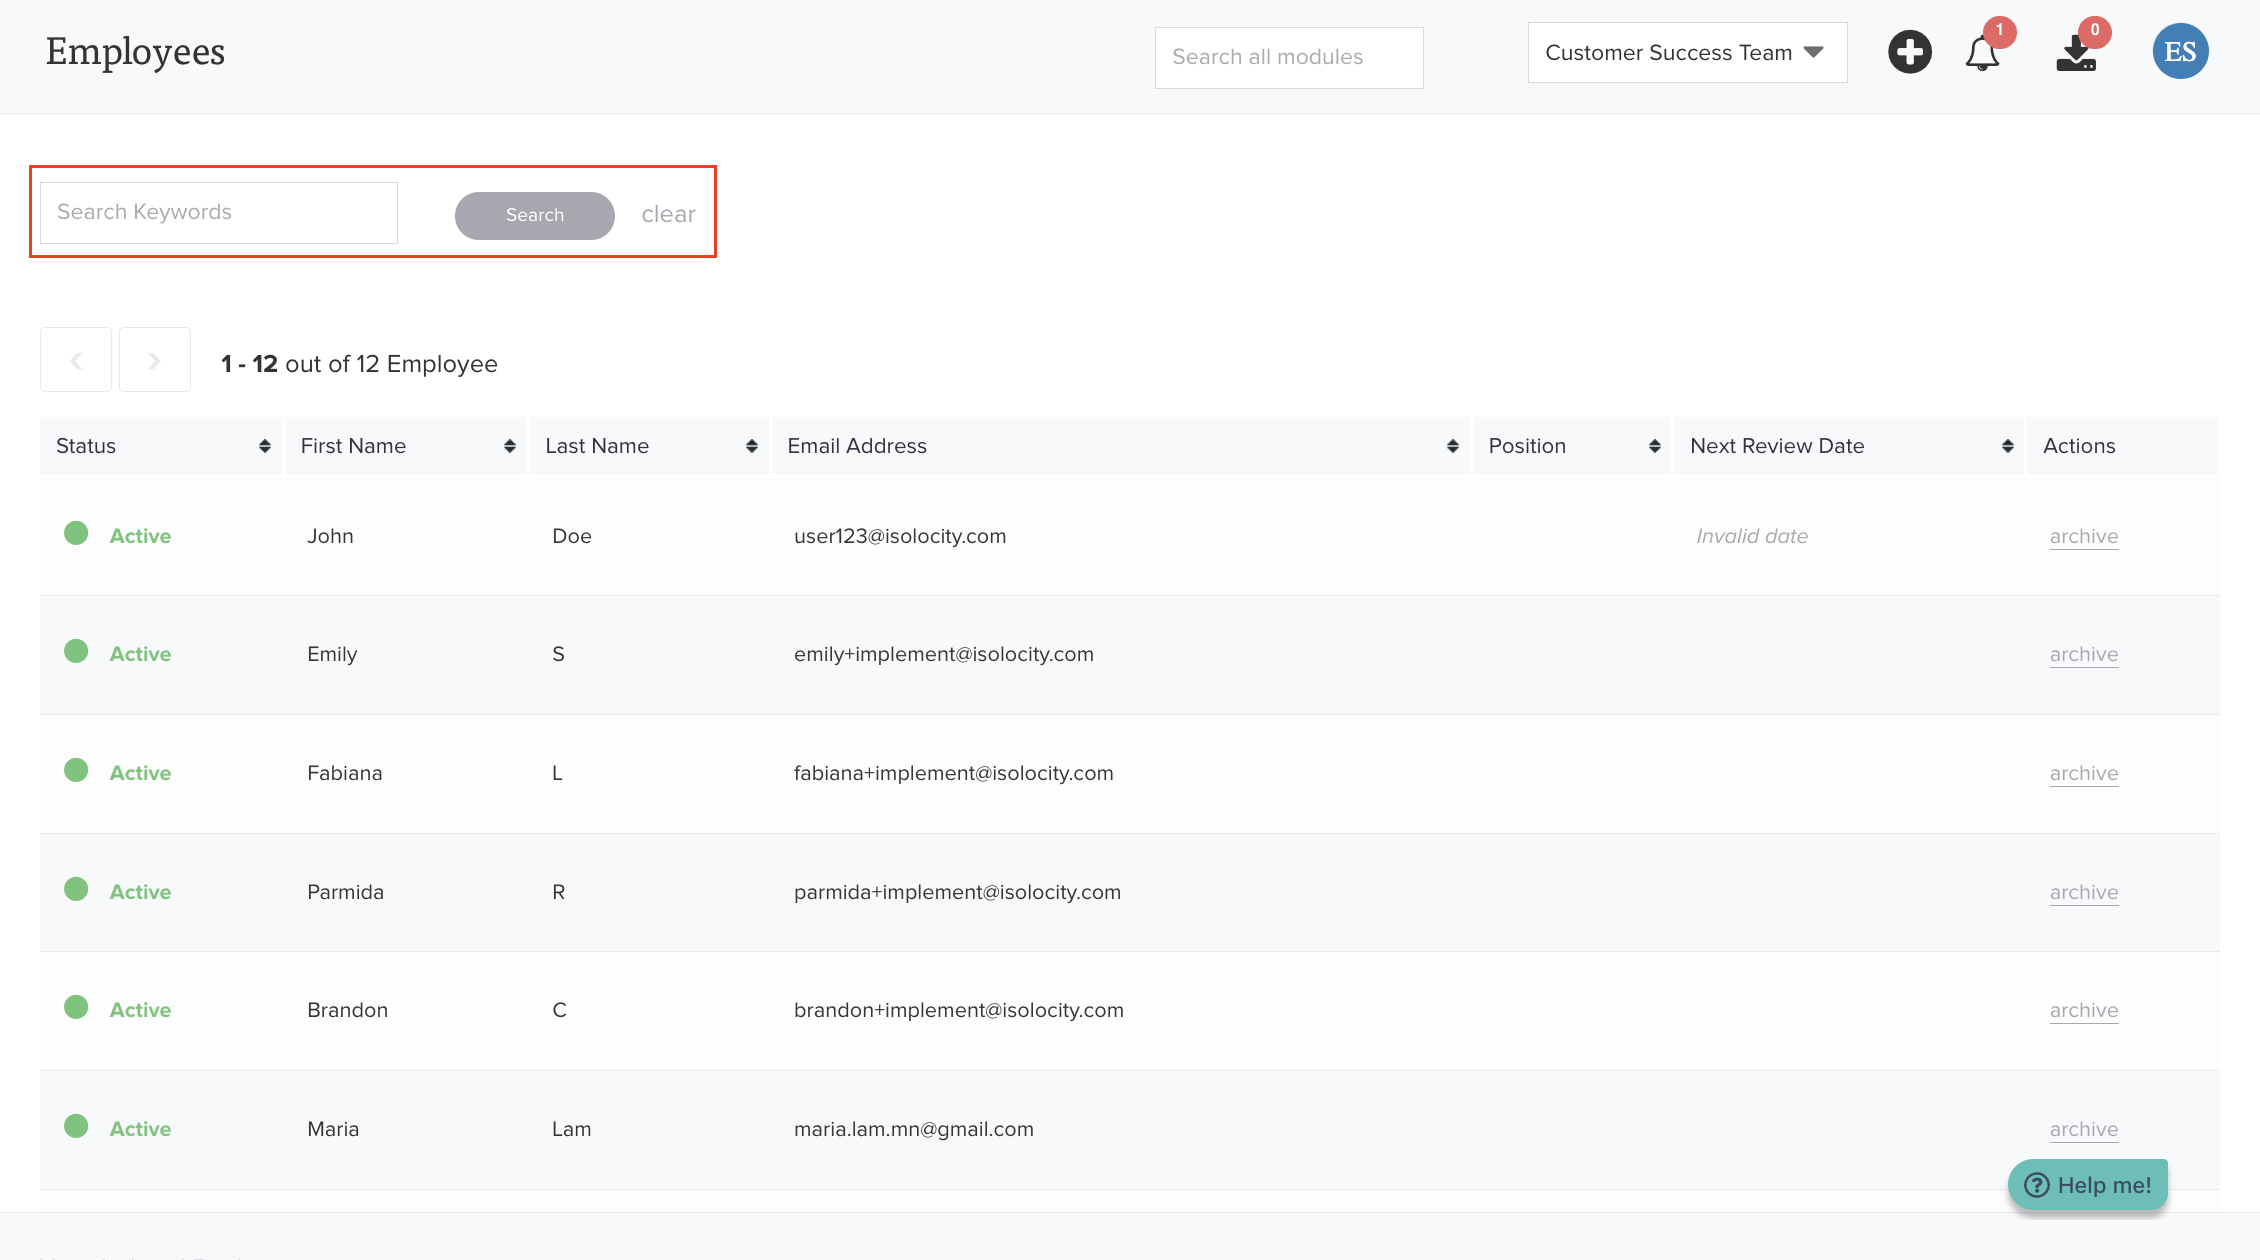
Task: Open the ES user avatar menu
Action: 2180,52
